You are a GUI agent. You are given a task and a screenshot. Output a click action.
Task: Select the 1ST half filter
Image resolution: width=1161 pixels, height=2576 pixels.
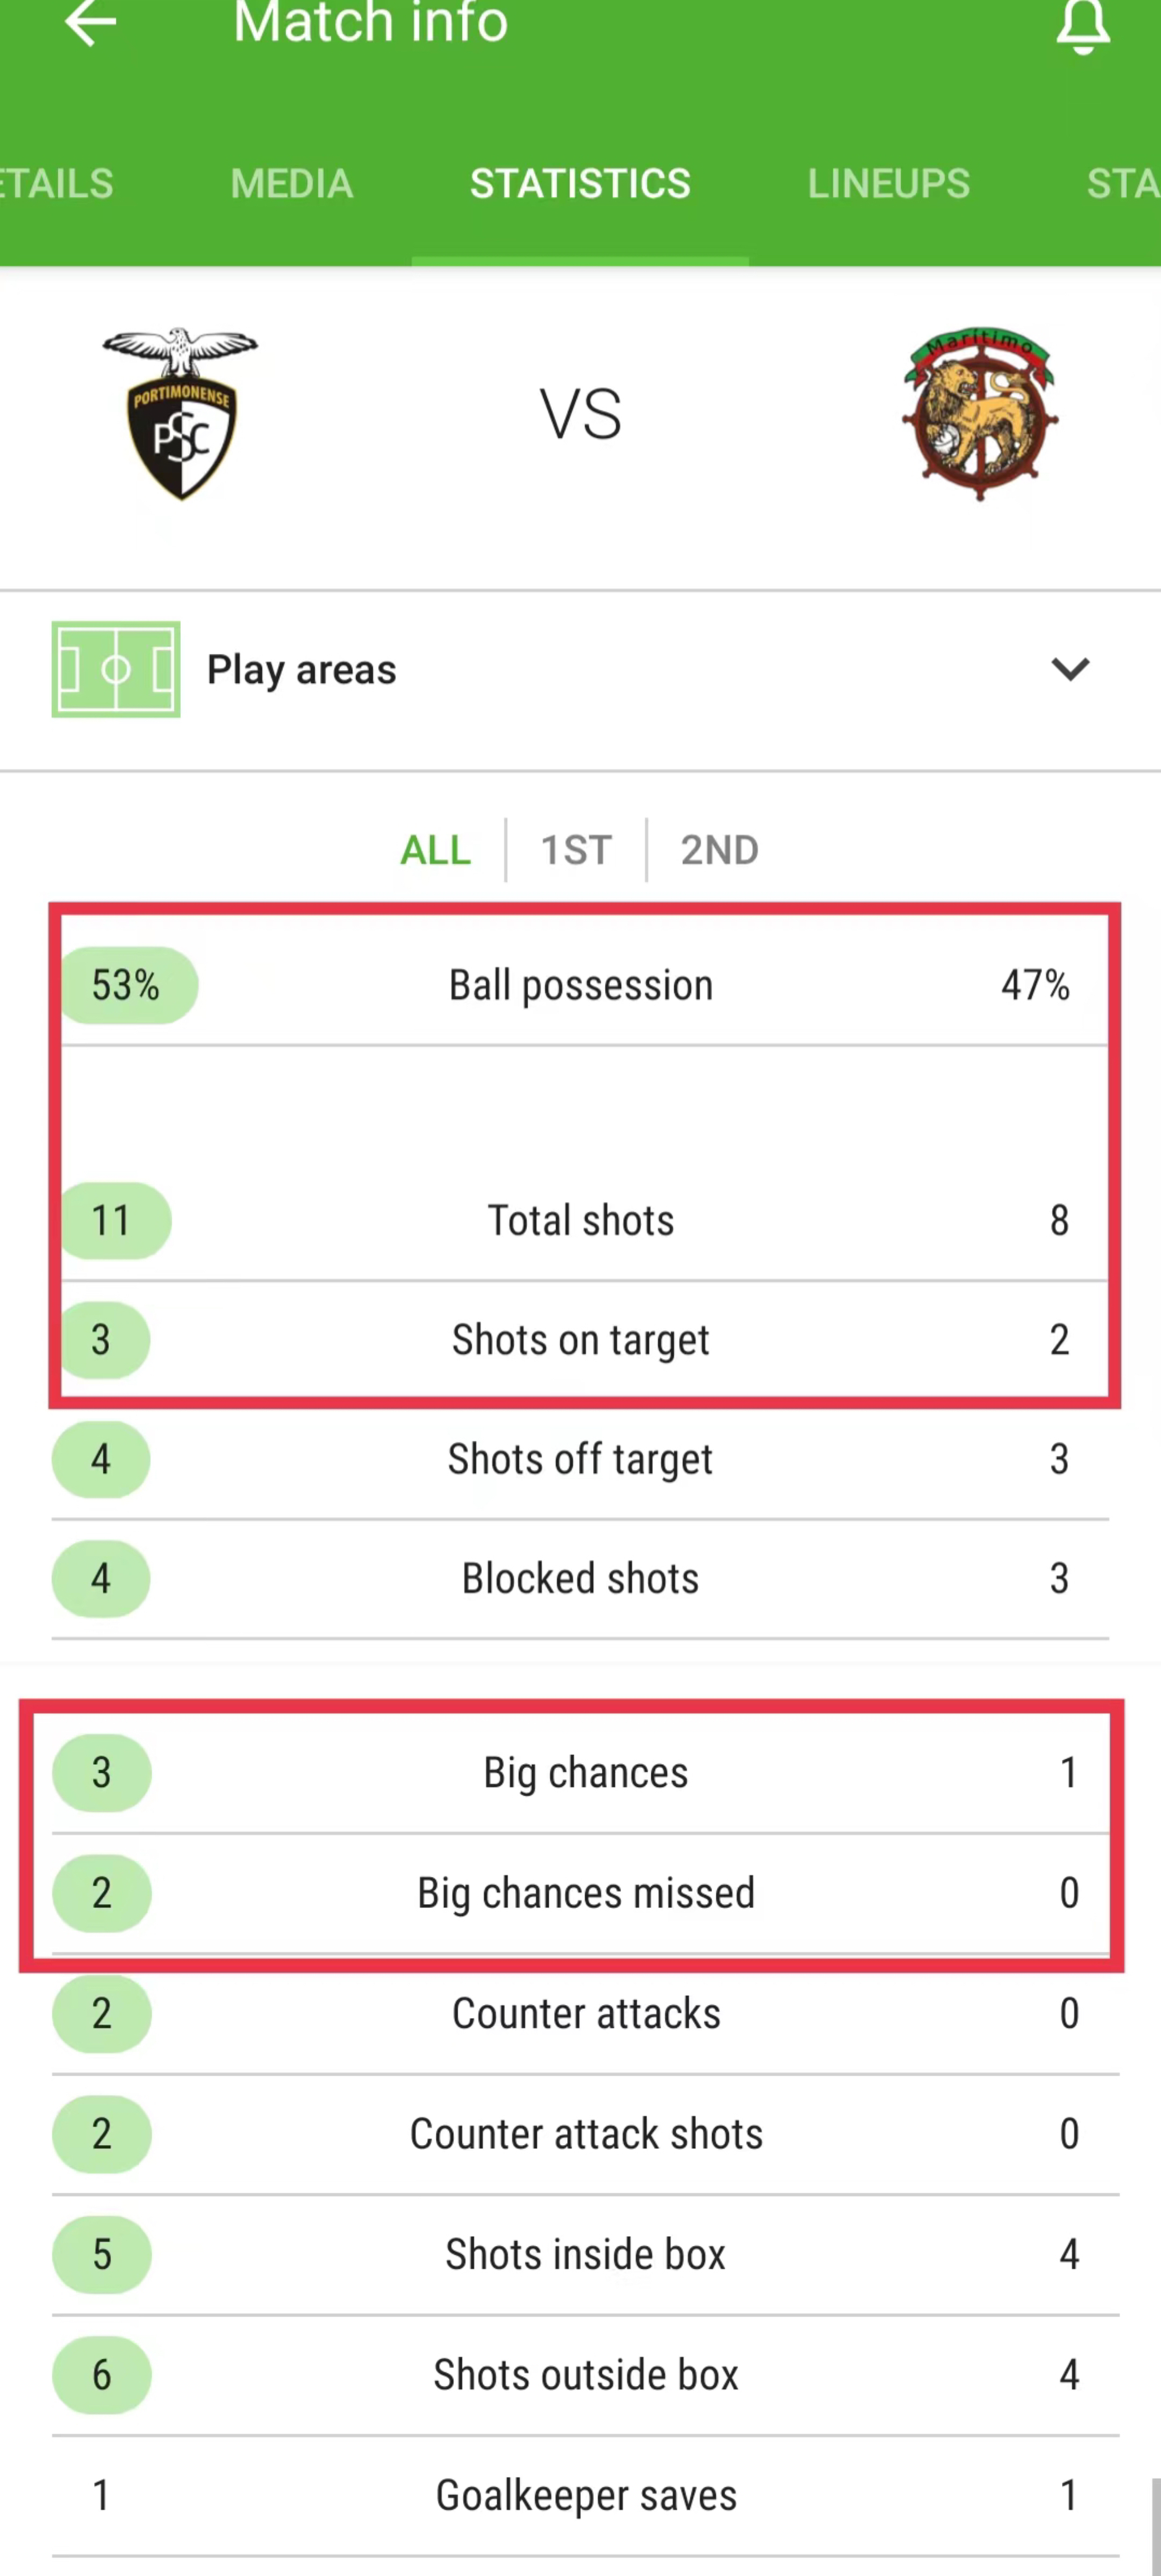click(576, 850)
